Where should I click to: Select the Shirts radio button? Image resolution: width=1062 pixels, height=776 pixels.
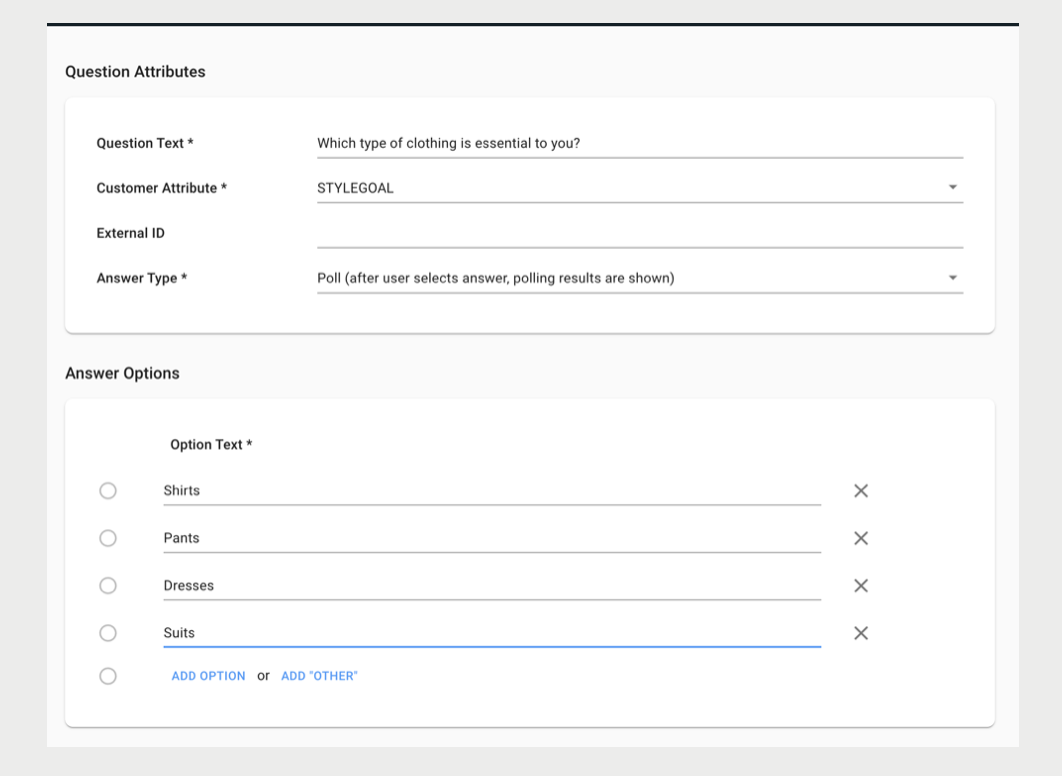(108, 490)
